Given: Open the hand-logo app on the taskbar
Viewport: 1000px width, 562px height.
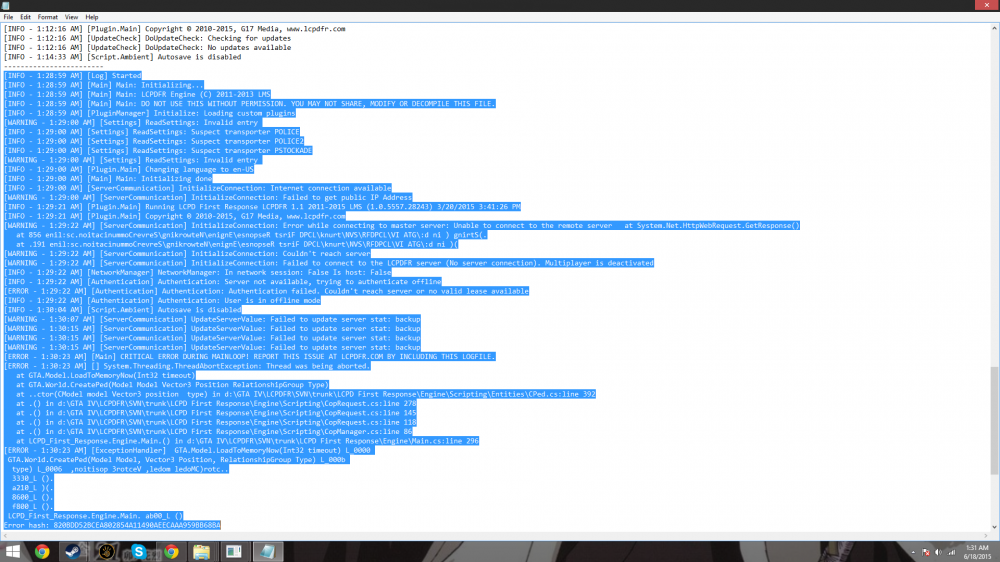Looking at the screenshot, I should pos(106,551).
